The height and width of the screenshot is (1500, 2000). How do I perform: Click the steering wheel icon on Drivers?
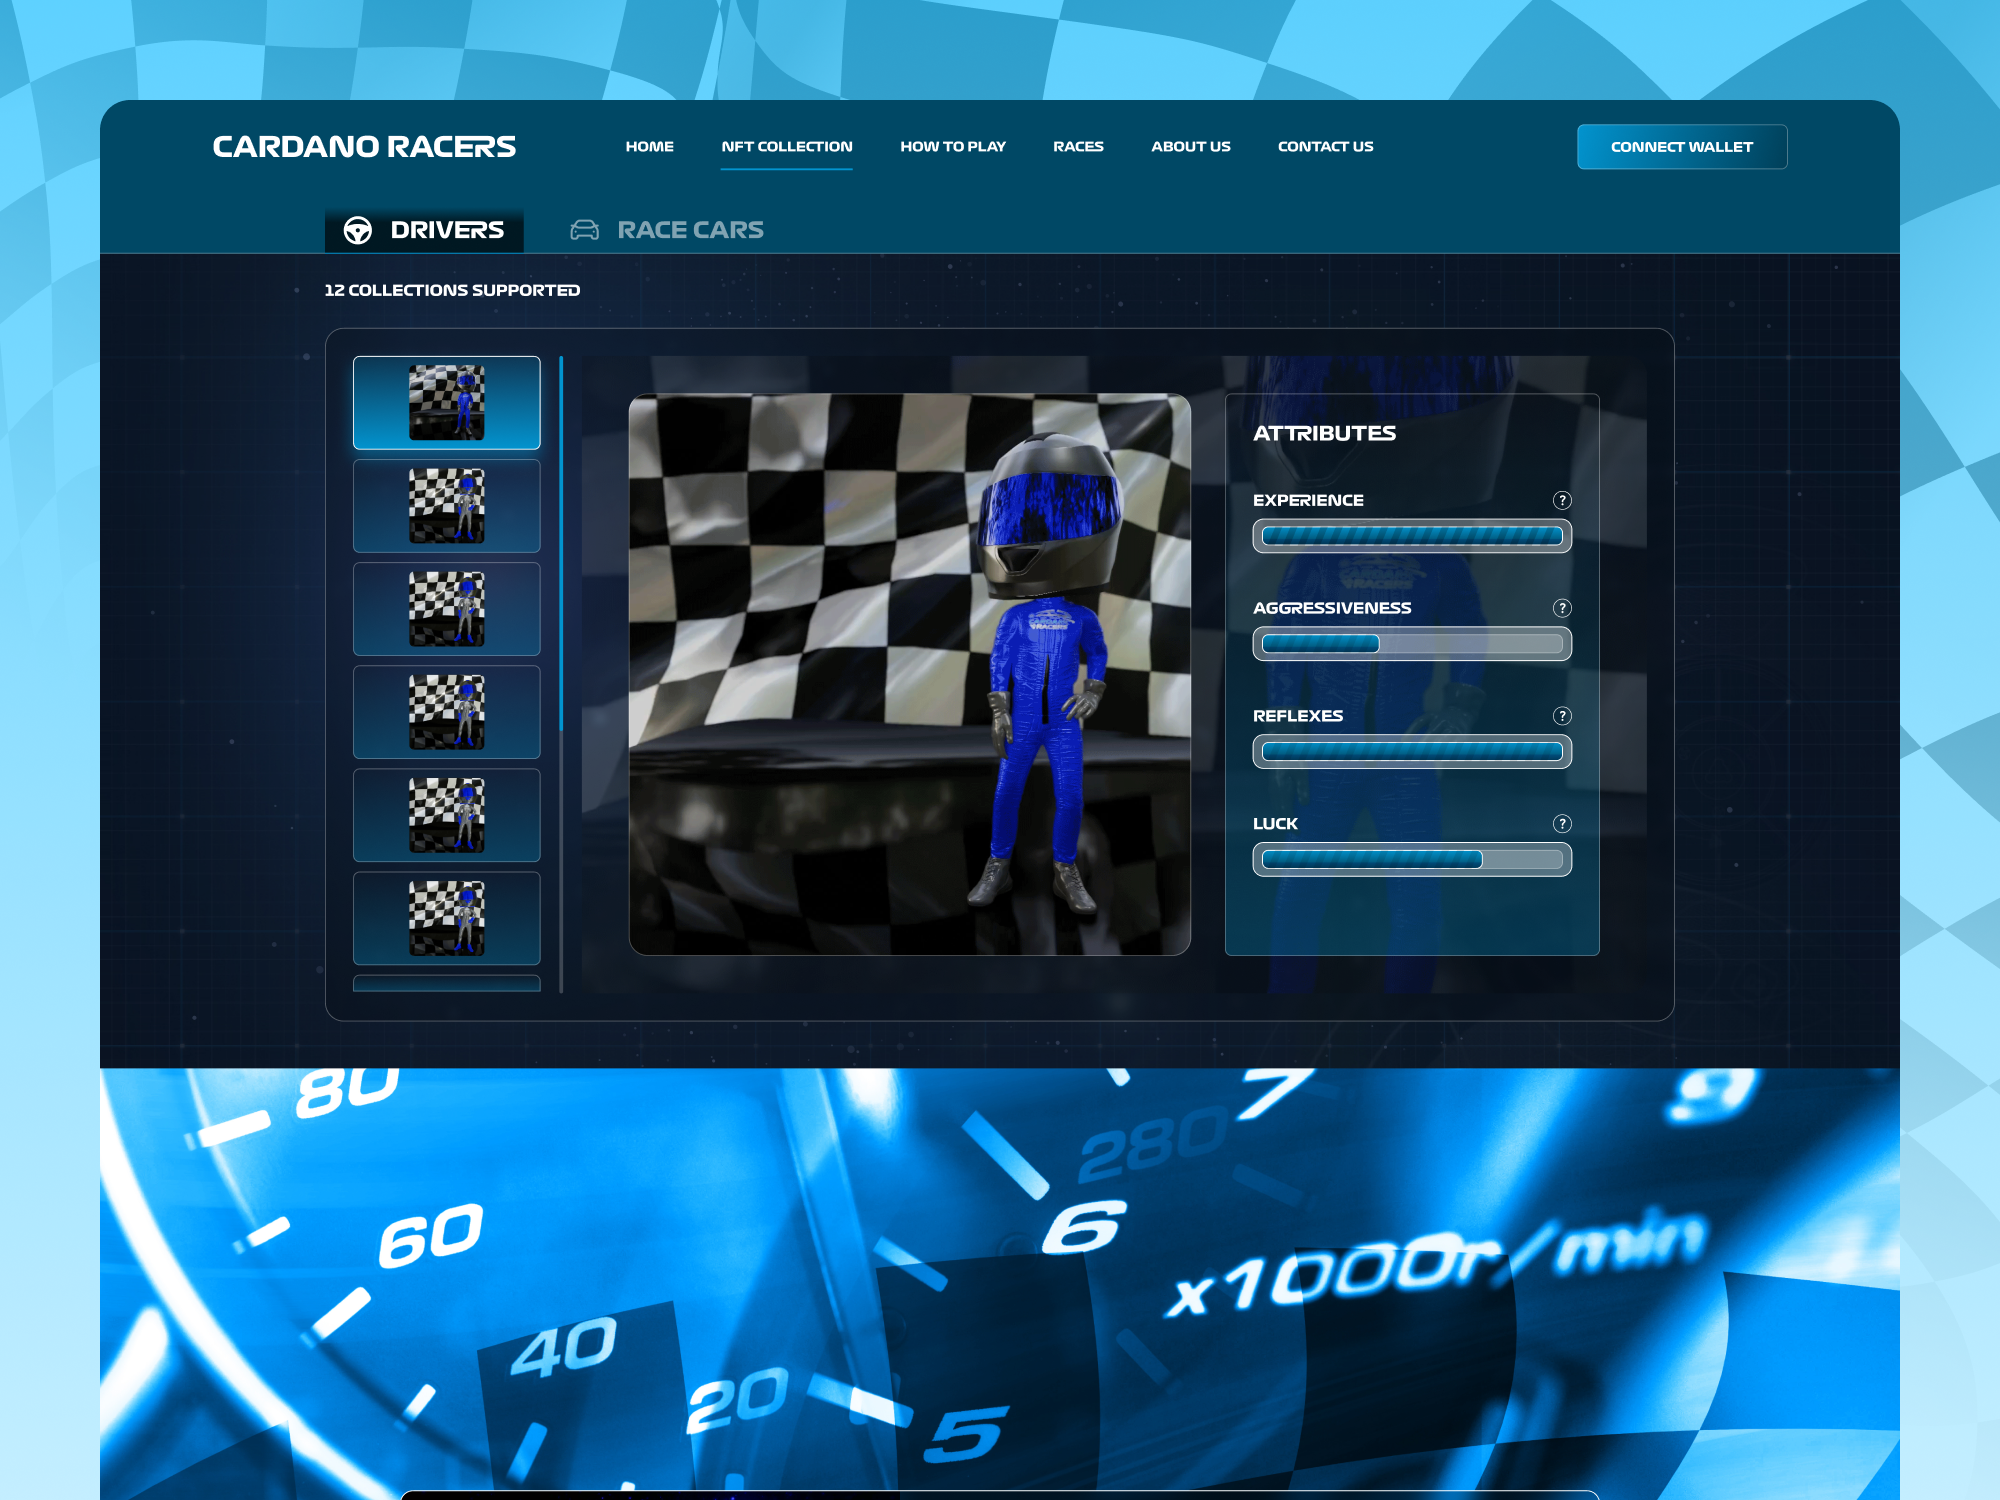(x=358, y=230)
